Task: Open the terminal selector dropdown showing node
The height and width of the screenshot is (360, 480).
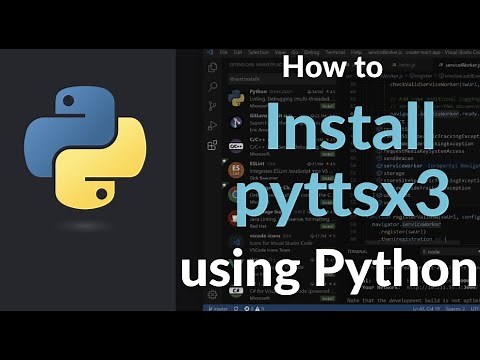Action: point(450,252)
